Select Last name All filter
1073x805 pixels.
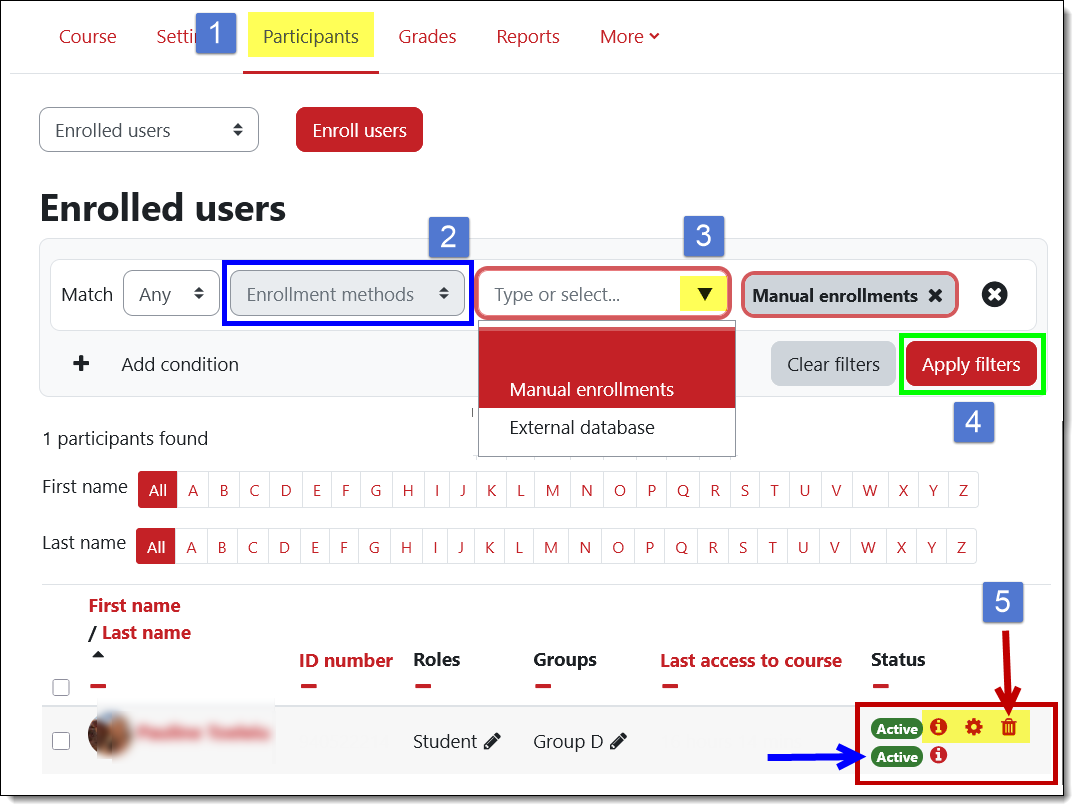pos(155,547)
